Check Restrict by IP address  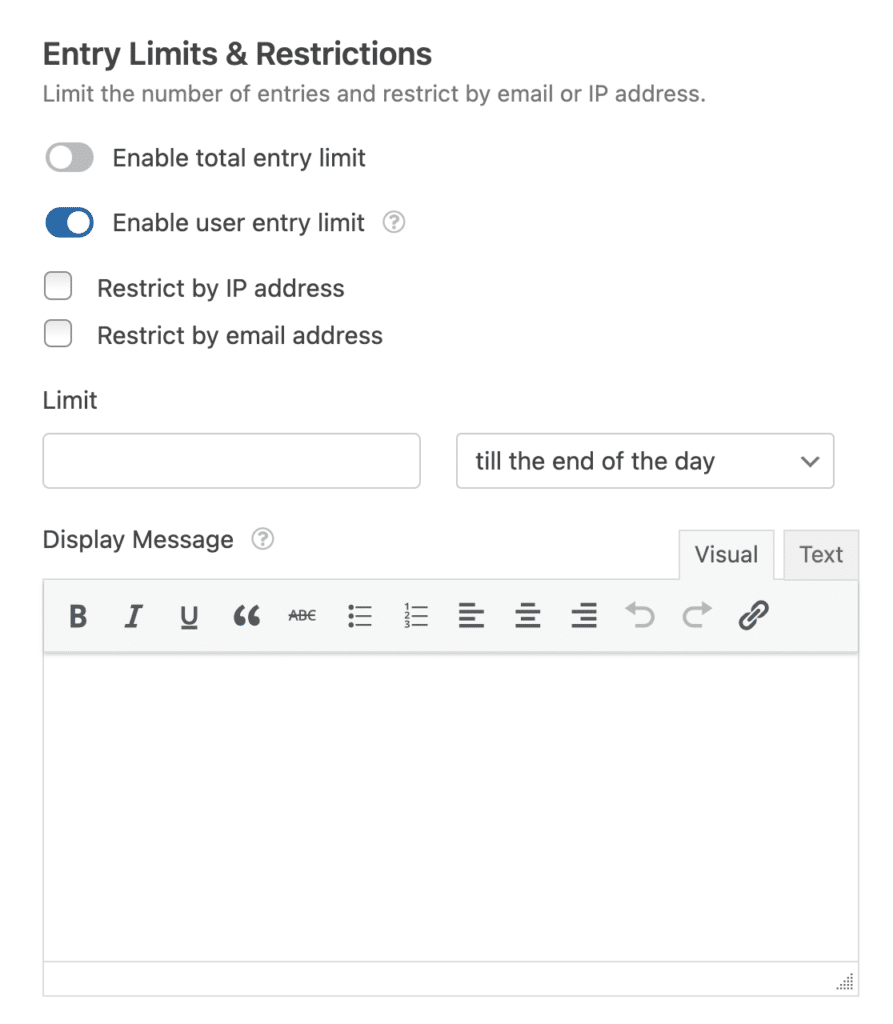[58, 286]
